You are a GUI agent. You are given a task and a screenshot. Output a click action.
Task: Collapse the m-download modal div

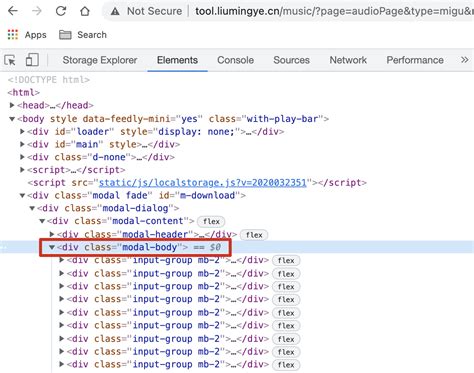point(22,195)
